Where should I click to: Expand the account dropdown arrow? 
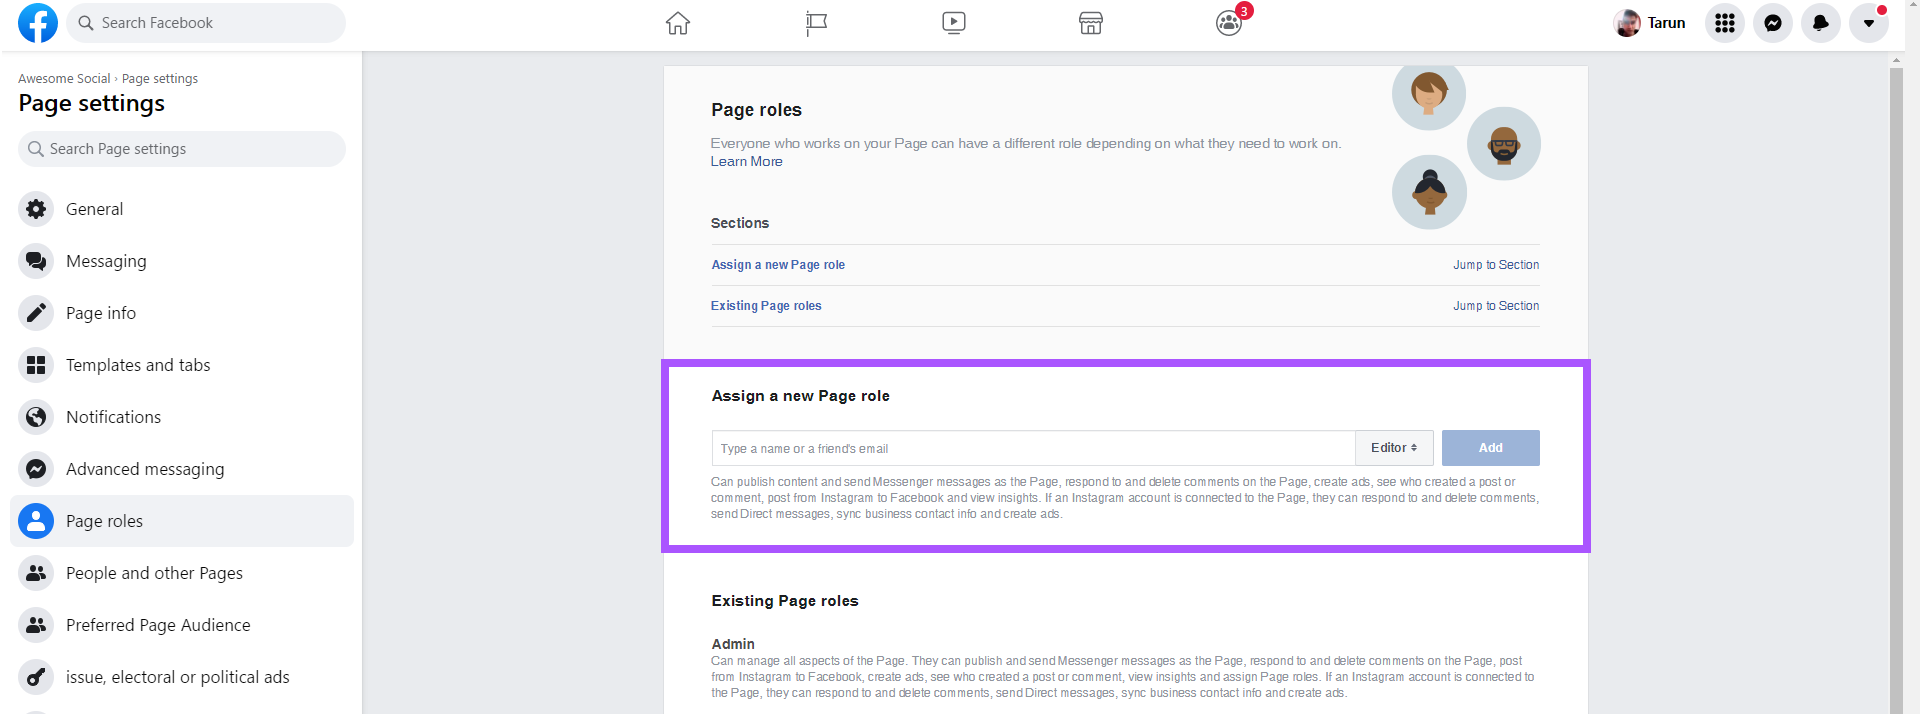pyautogui.click(x=1869, y=23)
